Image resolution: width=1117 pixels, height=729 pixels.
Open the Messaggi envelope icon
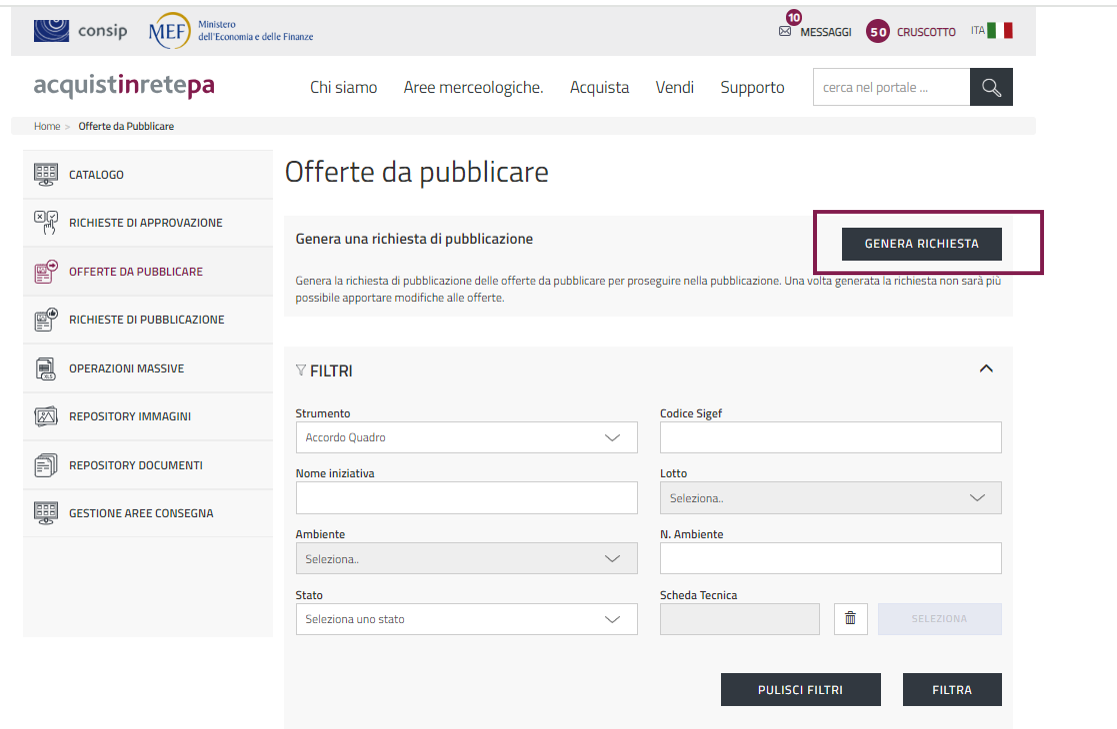[785, 32]
